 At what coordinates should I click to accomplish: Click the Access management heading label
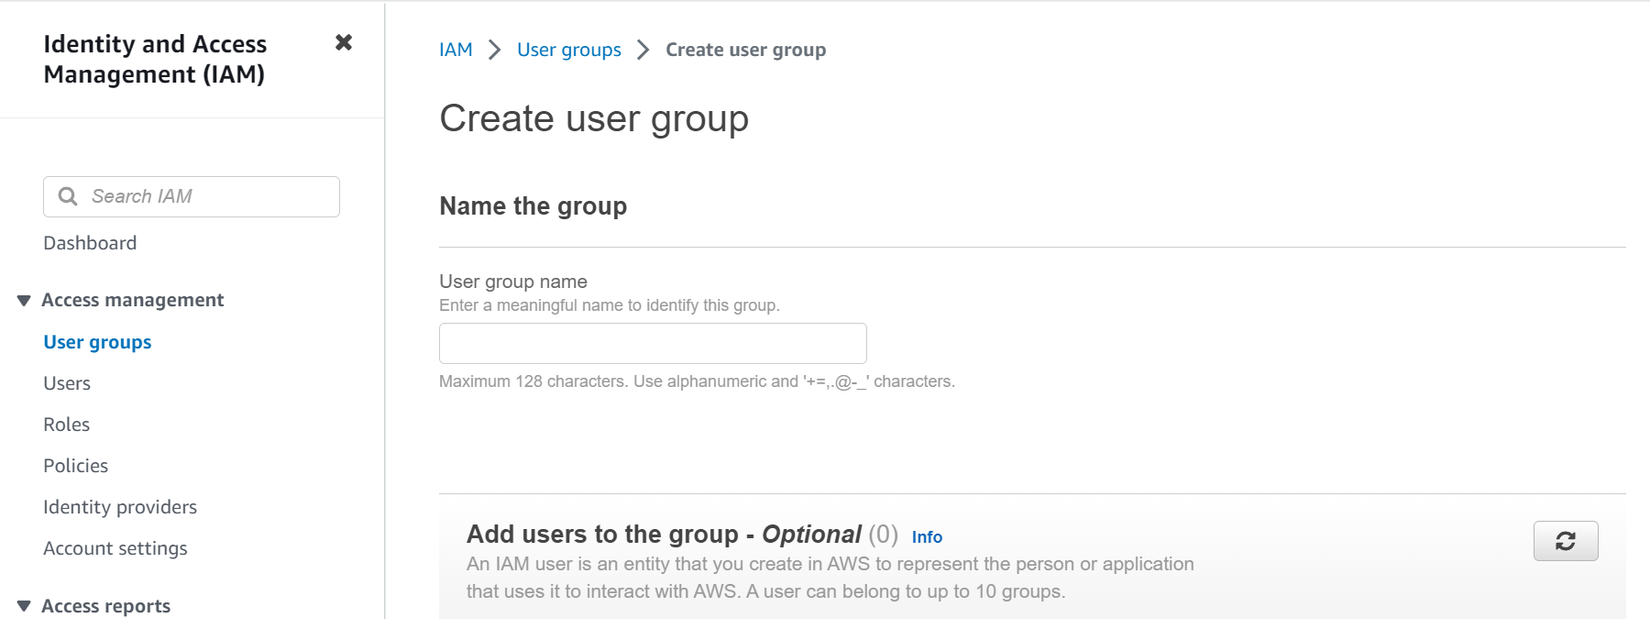[x=132, y=300]
